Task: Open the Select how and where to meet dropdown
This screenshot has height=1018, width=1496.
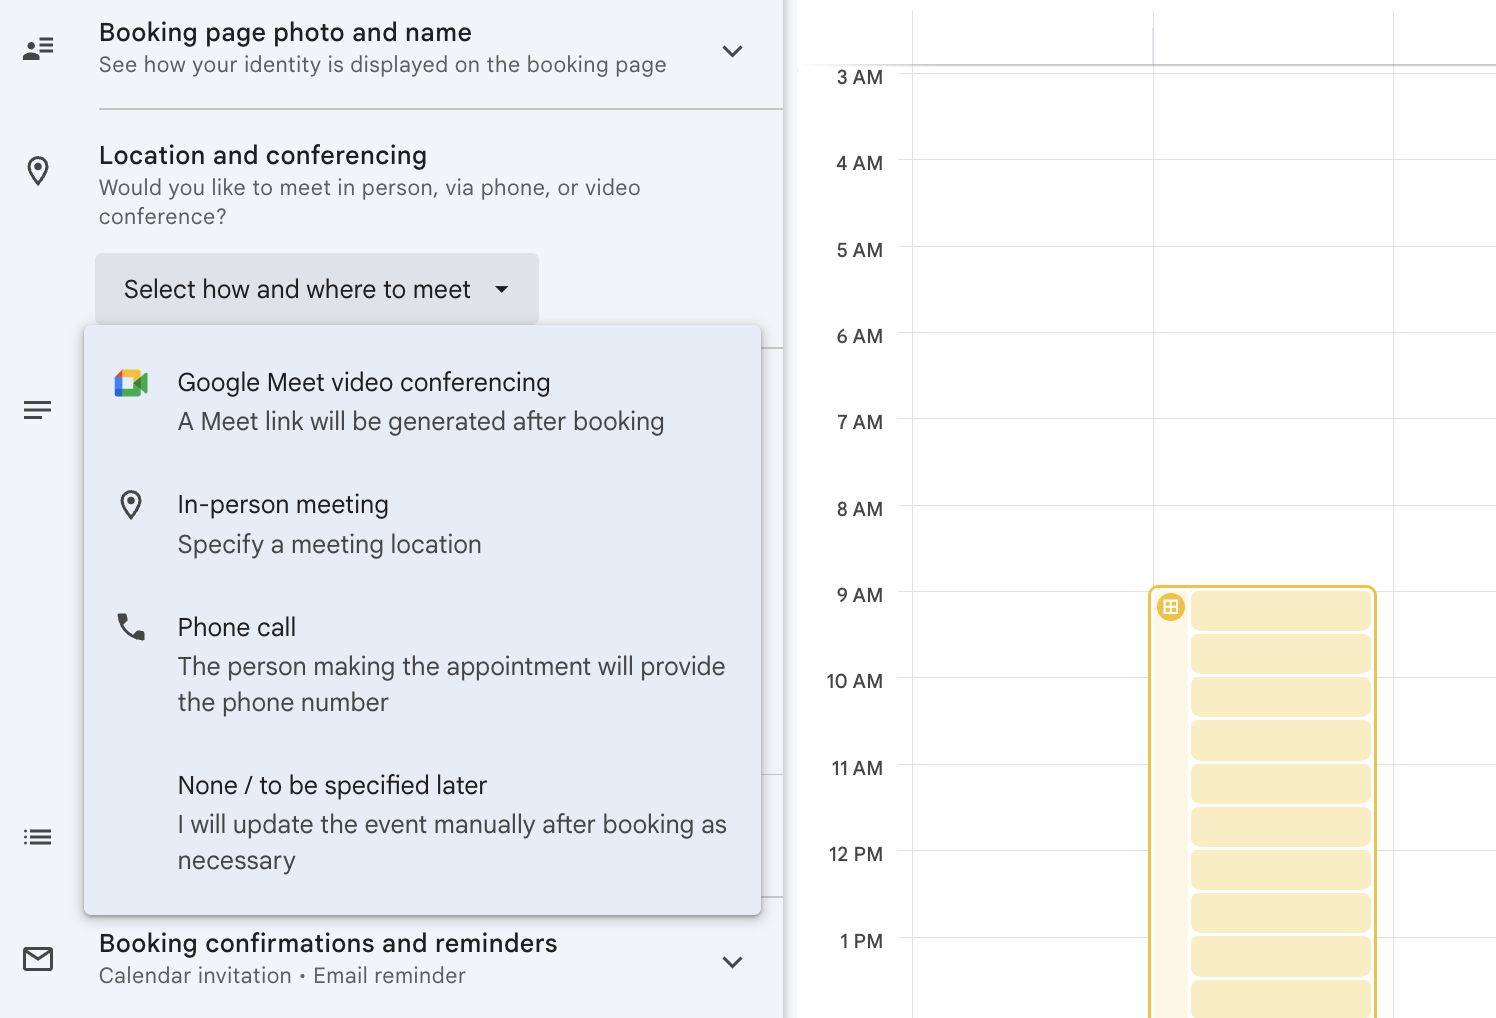Action: pyautogui.click(x=316, y=288)
